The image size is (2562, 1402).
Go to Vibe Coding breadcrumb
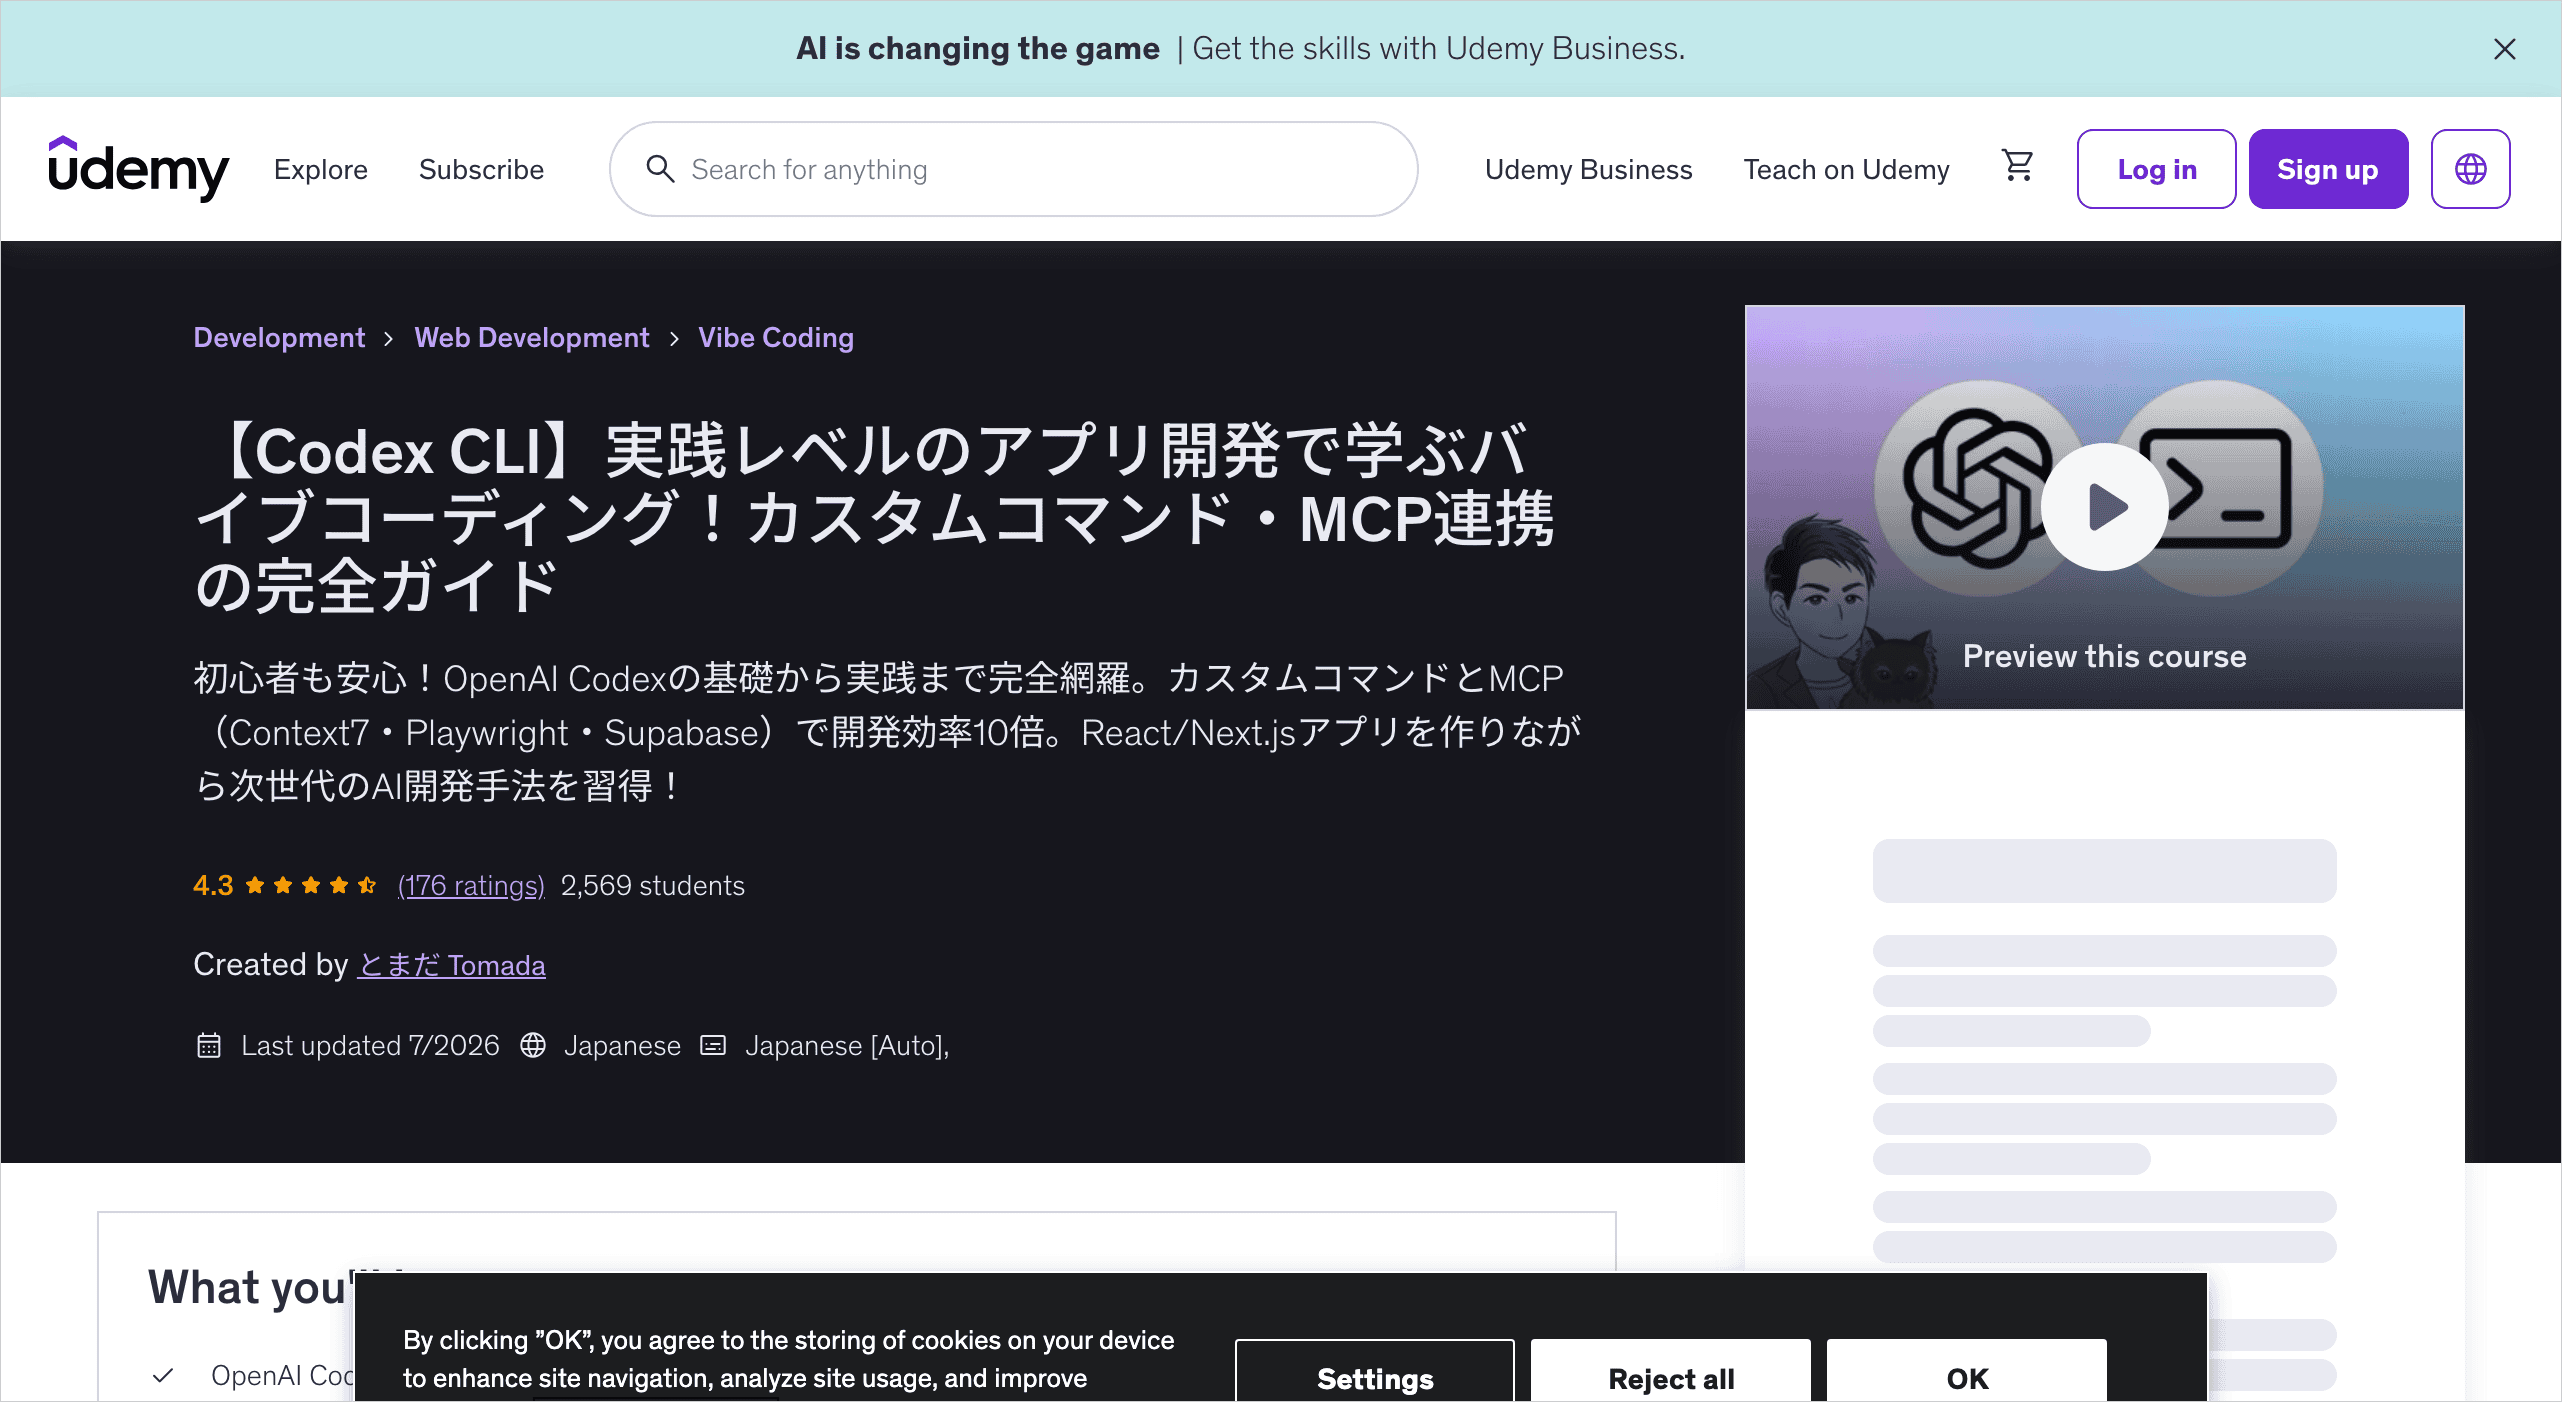(x=776, y=338)
